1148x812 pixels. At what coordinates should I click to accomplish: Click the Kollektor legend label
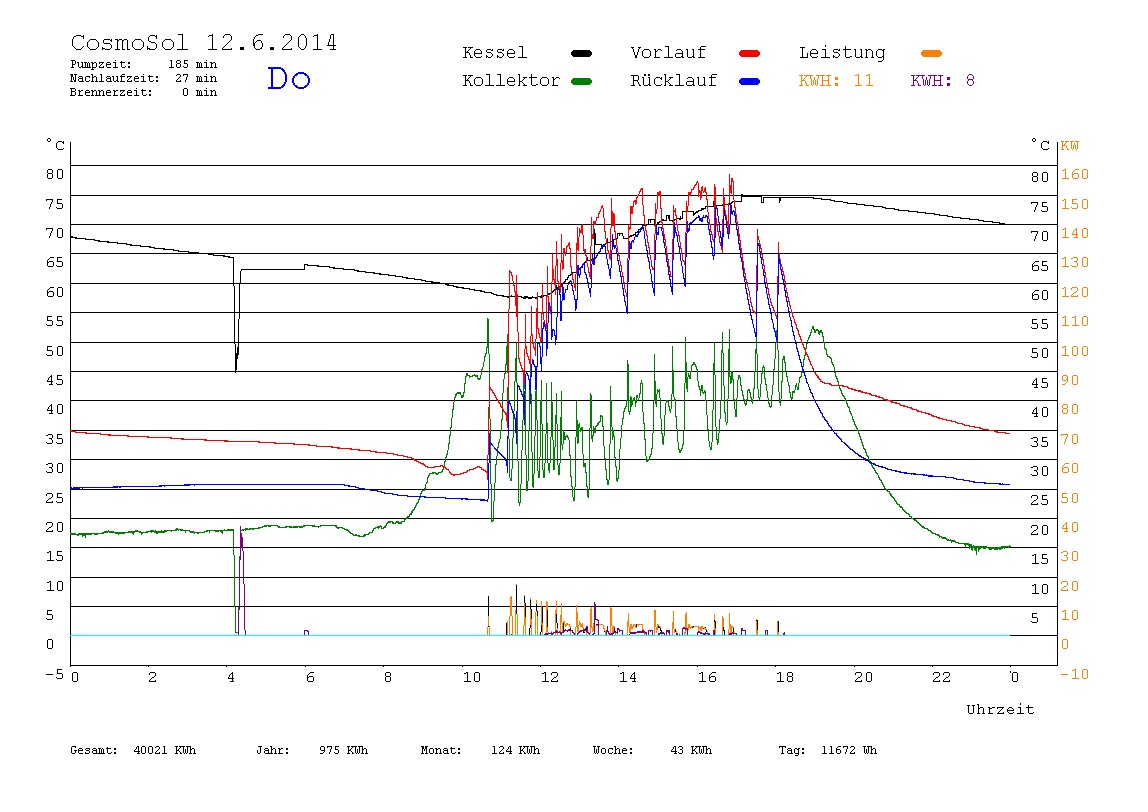click(510, 81)
